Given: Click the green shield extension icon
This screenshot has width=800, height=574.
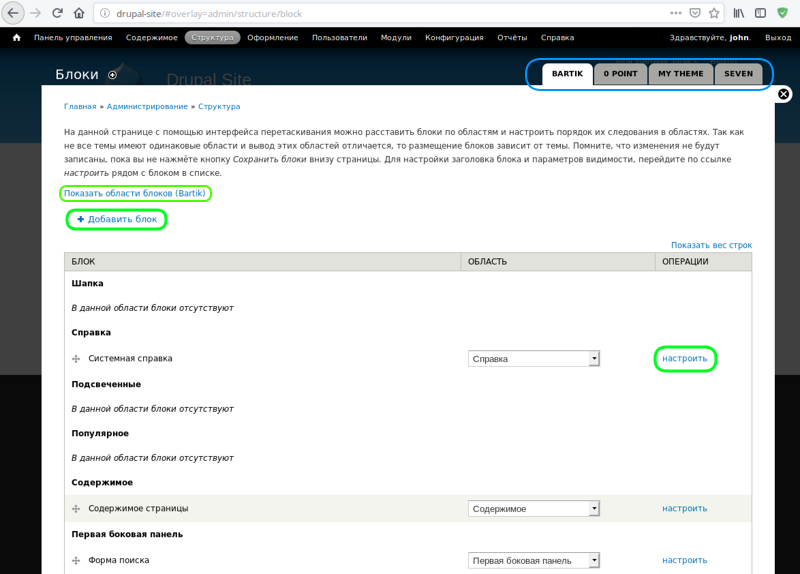Looking at the screenshot, I should pyautogui.click(x=782, y=13).
